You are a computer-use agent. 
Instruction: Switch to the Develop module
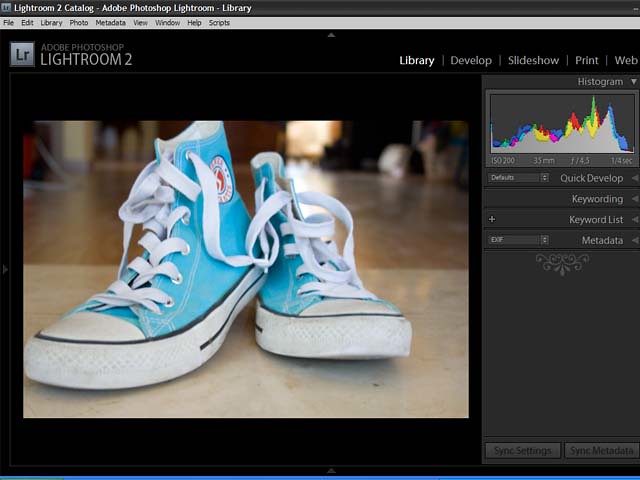click(x=471, y=60)
